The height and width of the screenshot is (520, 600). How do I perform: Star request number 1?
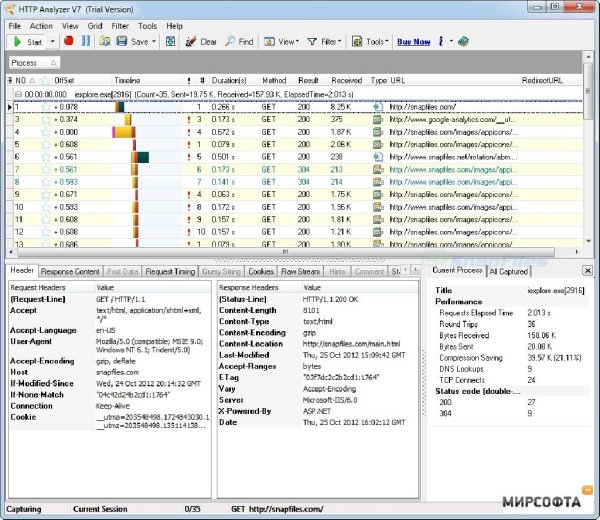[x=46, y=107]
